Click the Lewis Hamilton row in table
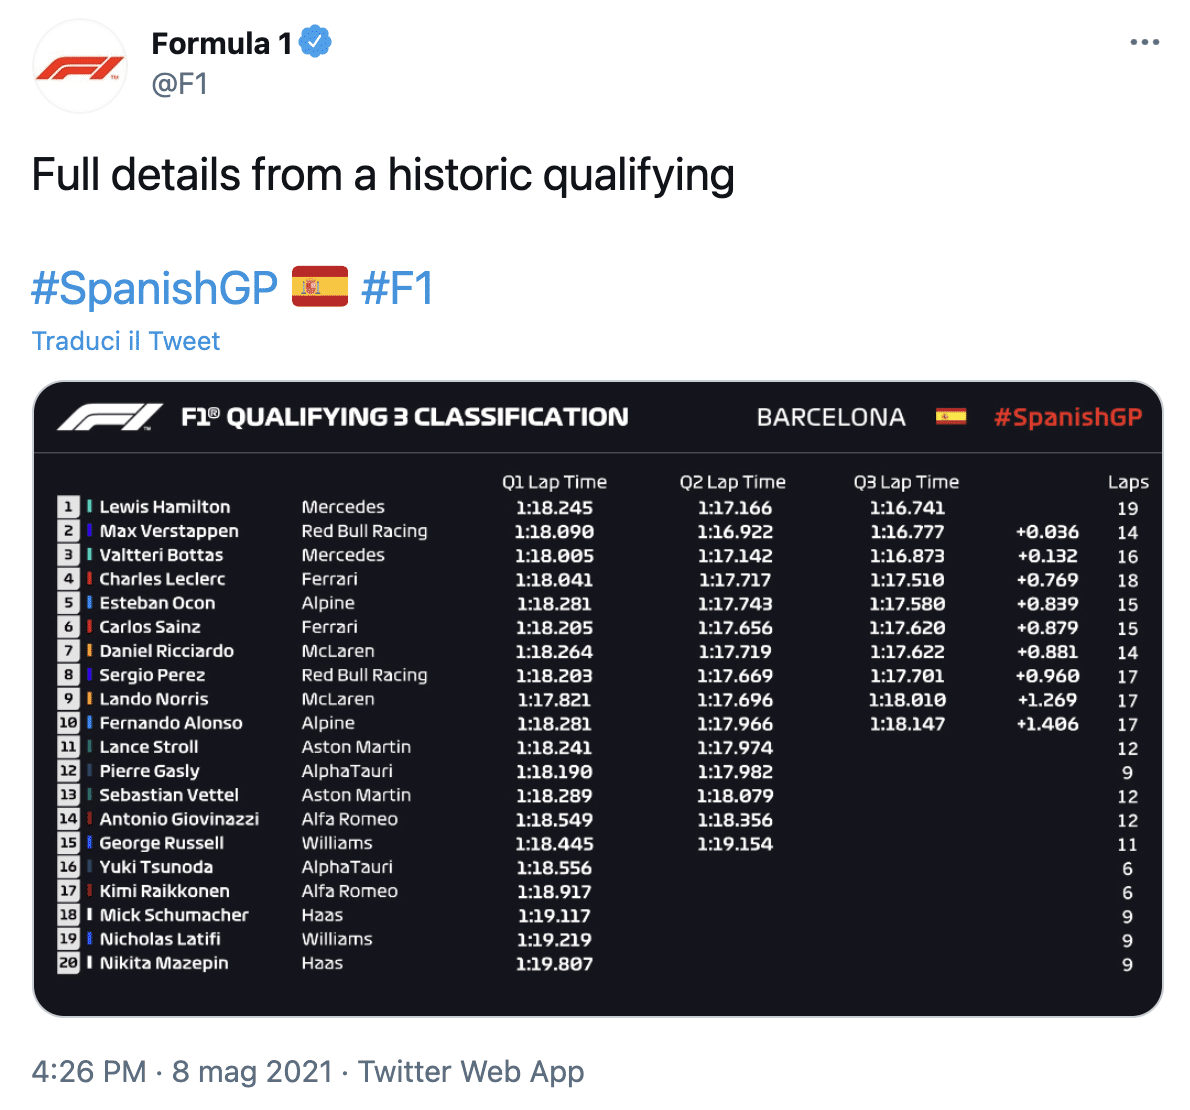The width and height of the screenshot is (1190, 1110). tap(598, 508)
